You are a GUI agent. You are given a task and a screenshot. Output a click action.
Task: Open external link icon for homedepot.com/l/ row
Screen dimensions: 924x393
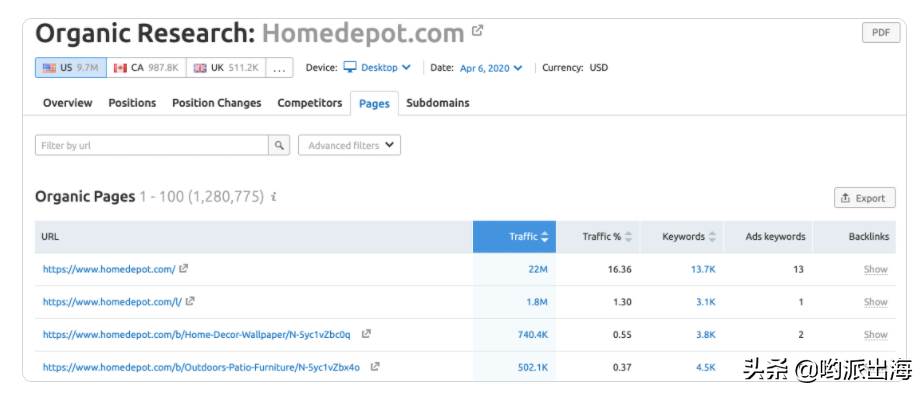point(190,301)
